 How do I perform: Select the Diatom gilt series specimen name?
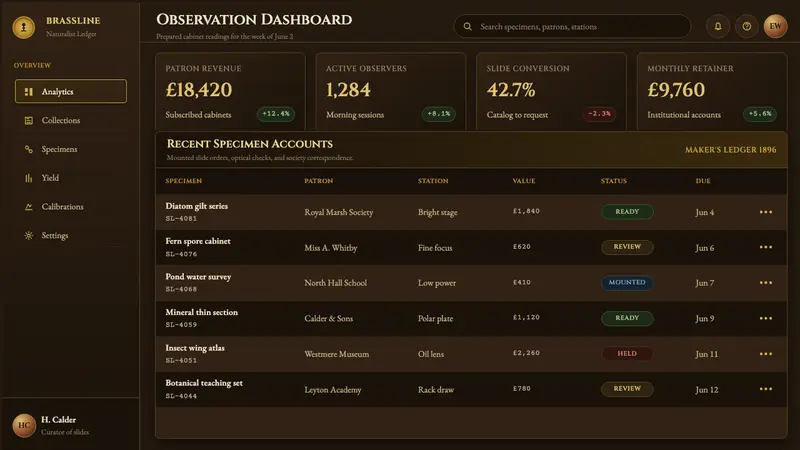point(196,206)
